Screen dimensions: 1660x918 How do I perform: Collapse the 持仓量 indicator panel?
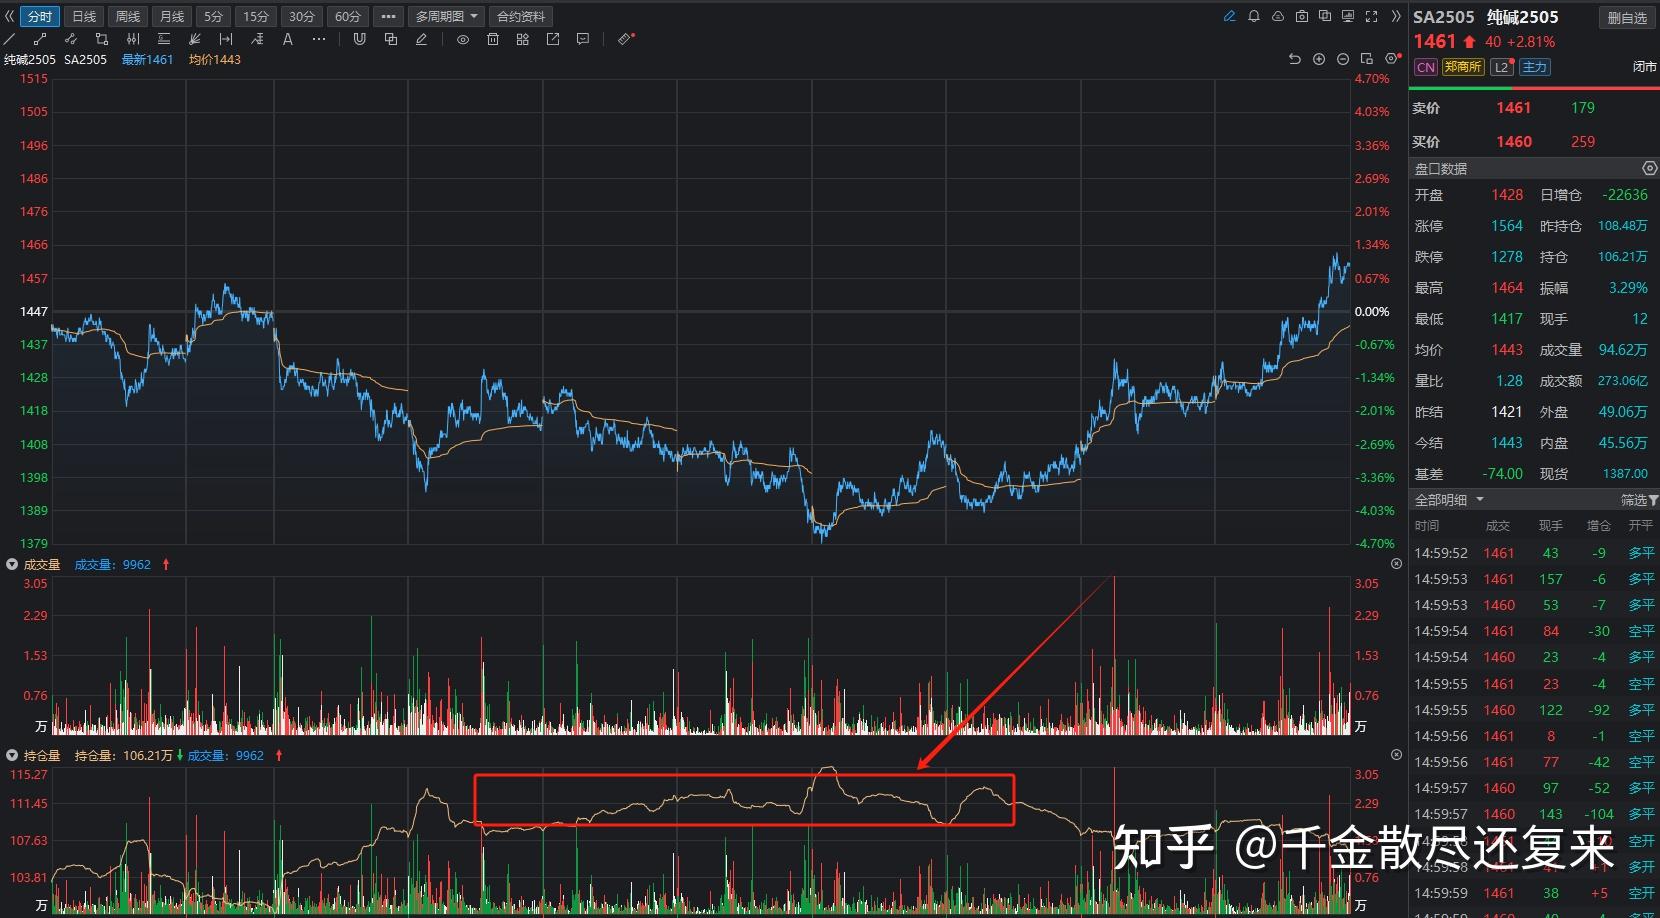click(x=11, y=756)
